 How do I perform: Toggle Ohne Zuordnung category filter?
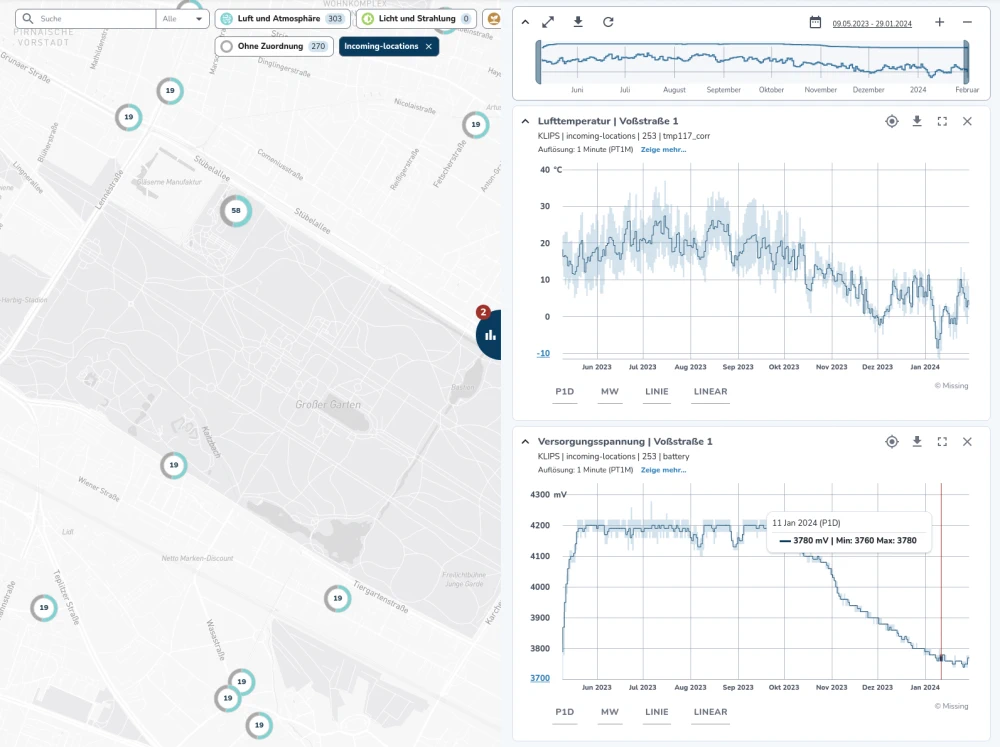[x=274, y=47]
